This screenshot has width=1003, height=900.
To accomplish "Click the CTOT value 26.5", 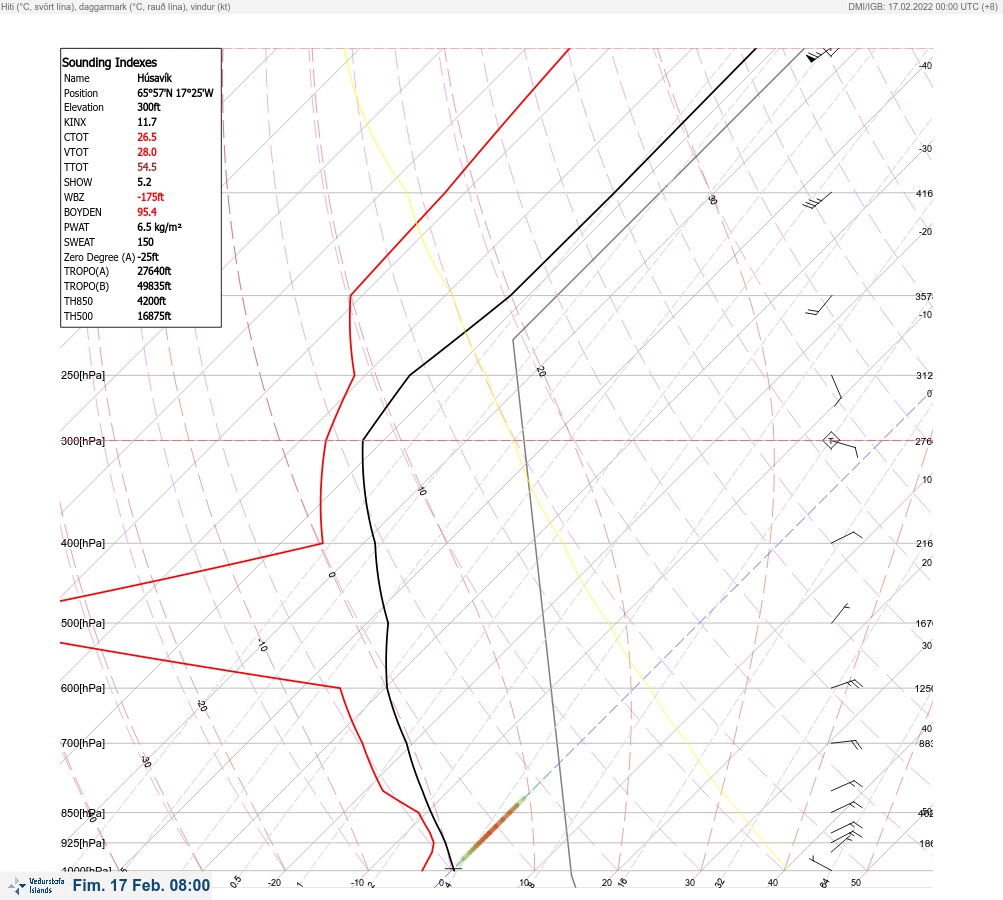I will coord(146,137).
